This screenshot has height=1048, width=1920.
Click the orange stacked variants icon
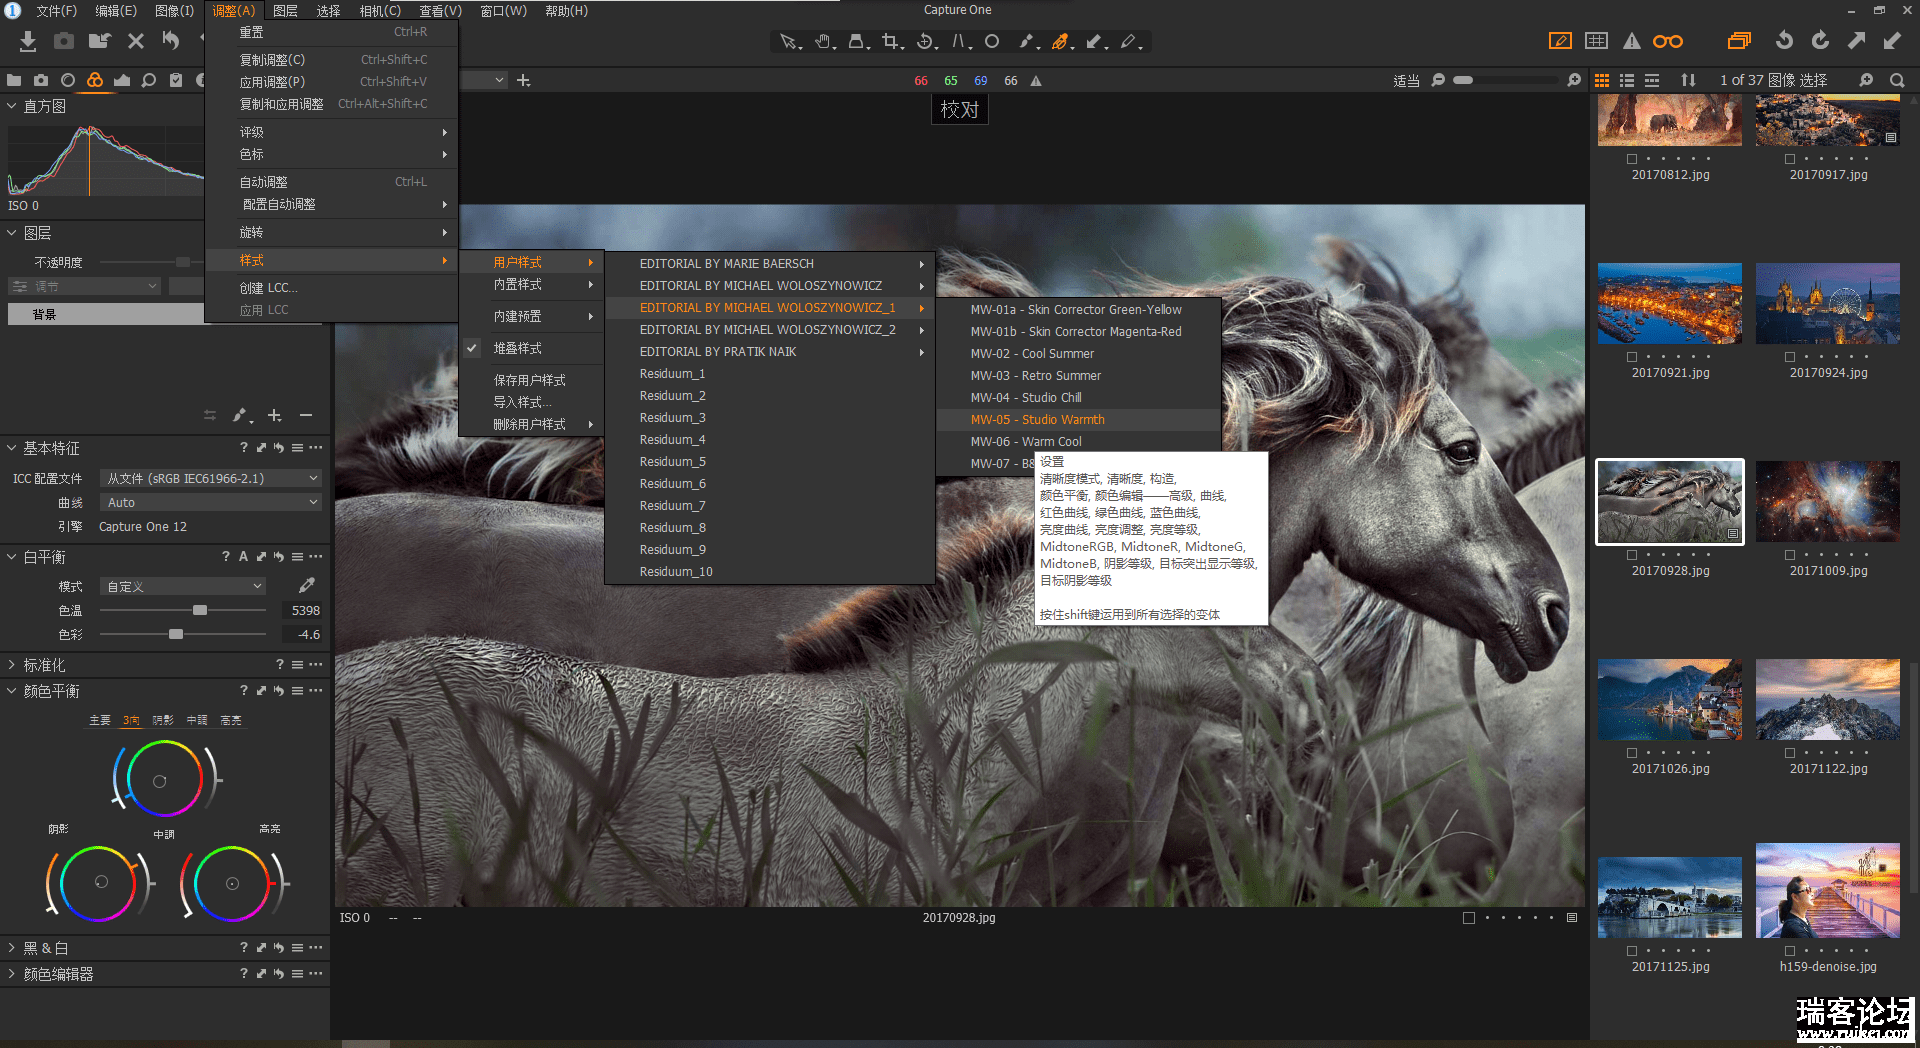(1740, 41)
